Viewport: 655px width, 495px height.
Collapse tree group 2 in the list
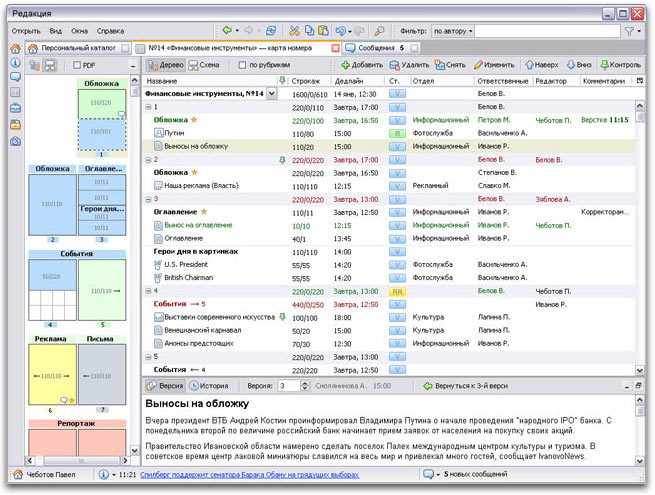[148, 159]
